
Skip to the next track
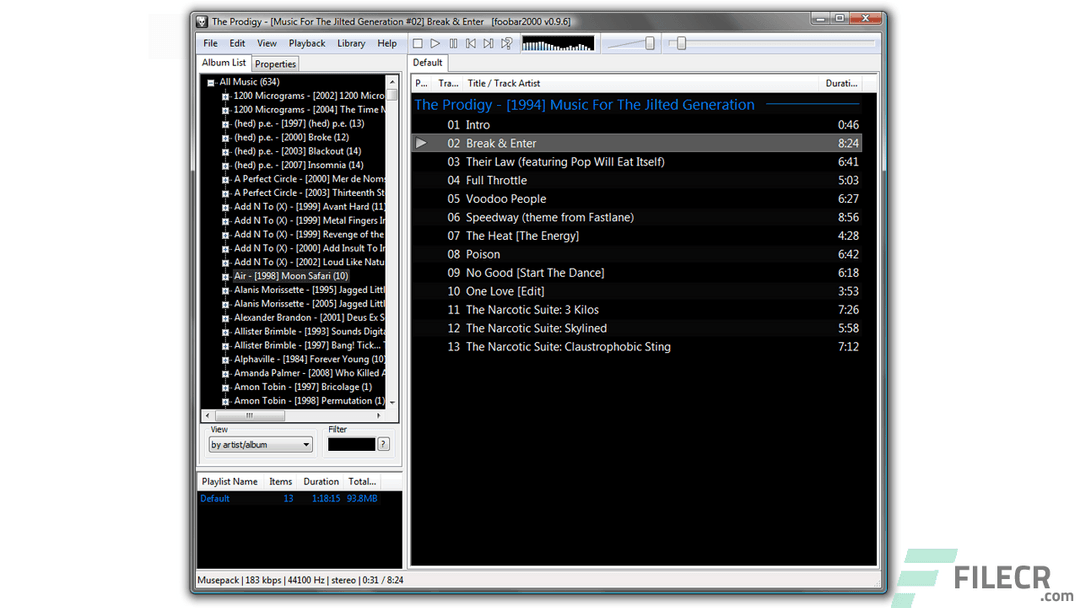(489, 43)
